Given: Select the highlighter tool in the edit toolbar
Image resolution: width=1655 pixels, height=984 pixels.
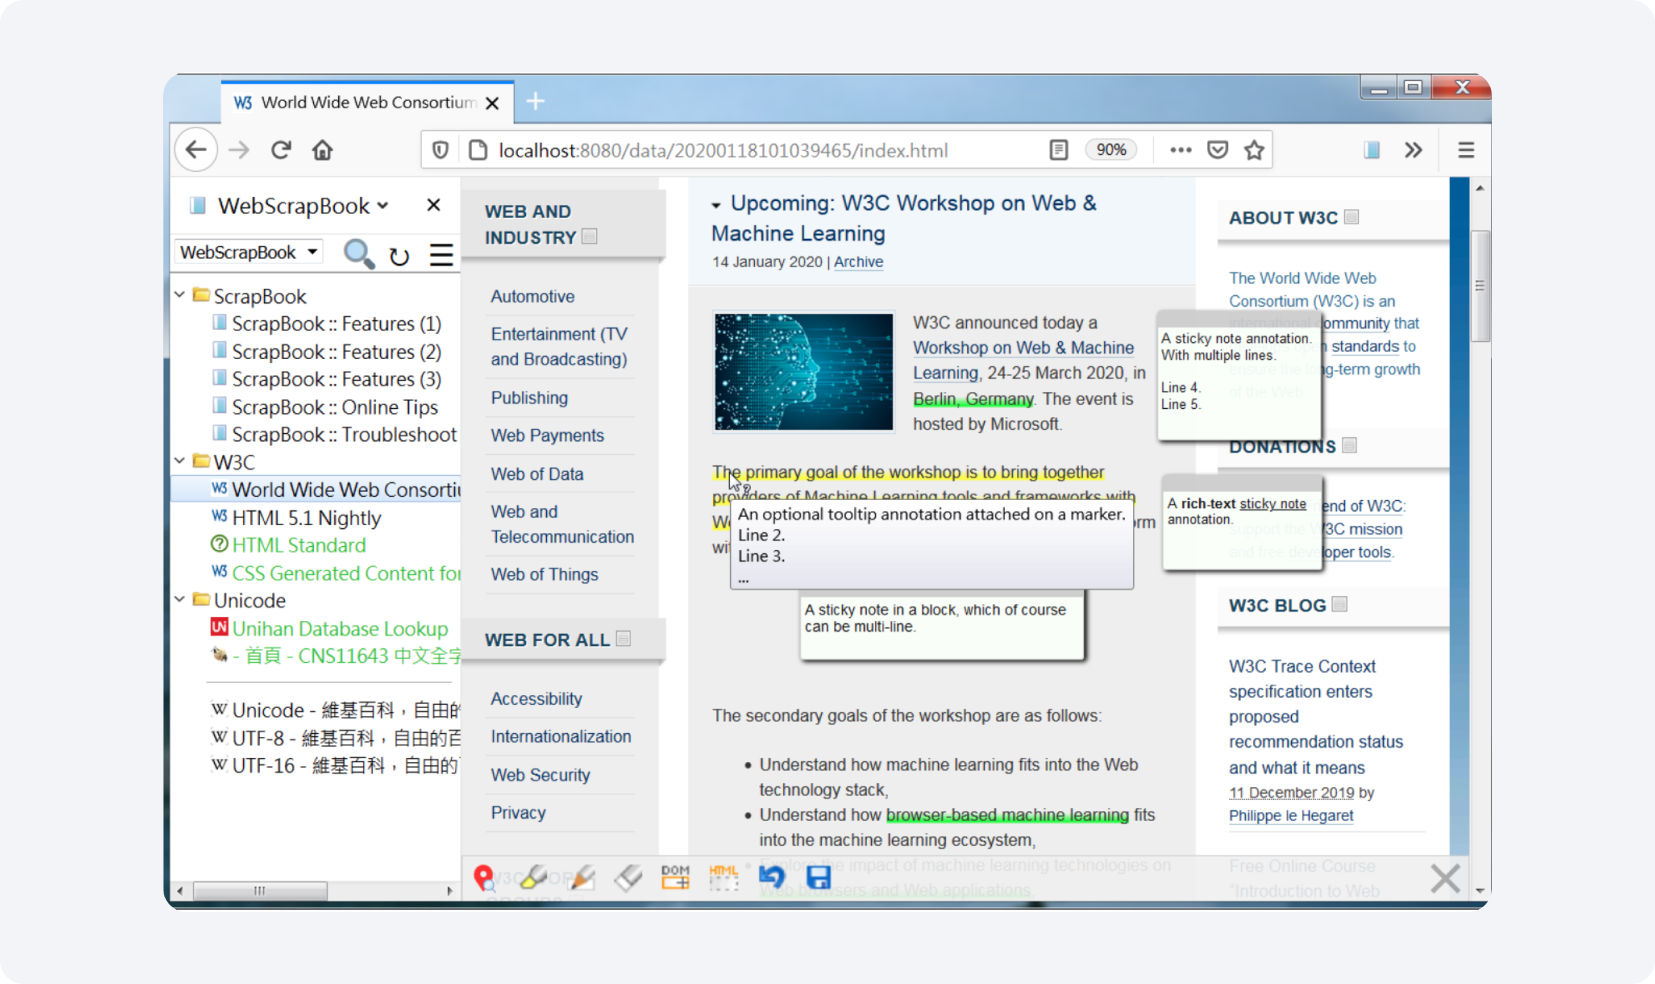Looking at the screenshot, I should 534,878.
